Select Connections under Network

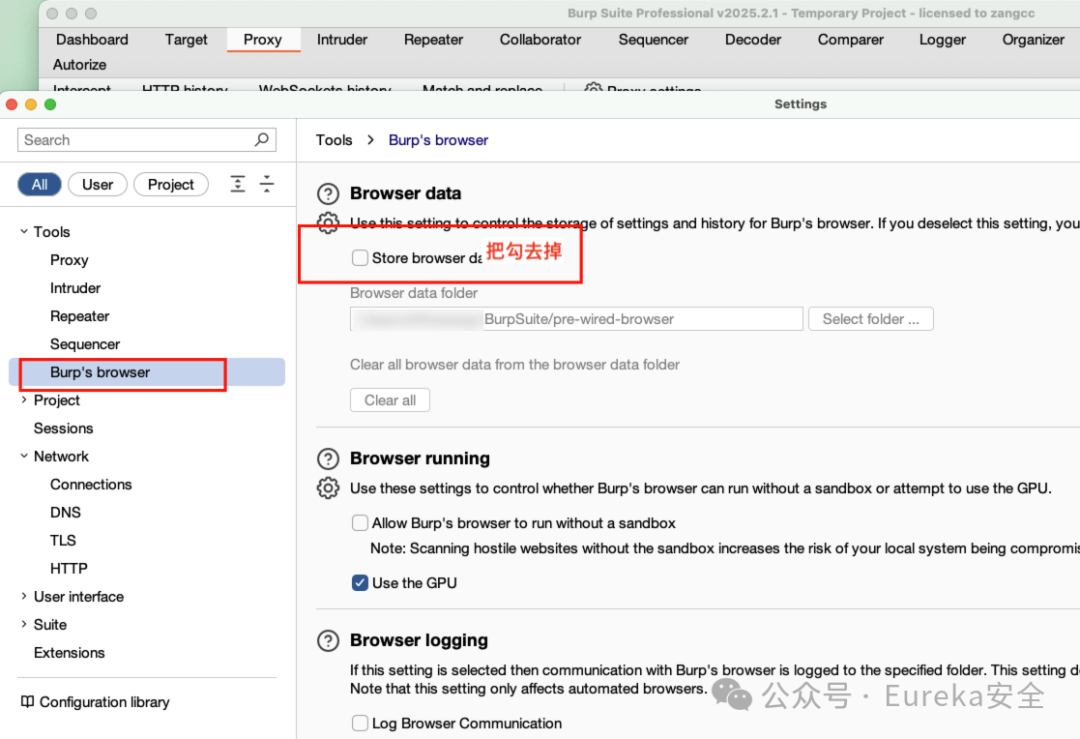(90, 484)
